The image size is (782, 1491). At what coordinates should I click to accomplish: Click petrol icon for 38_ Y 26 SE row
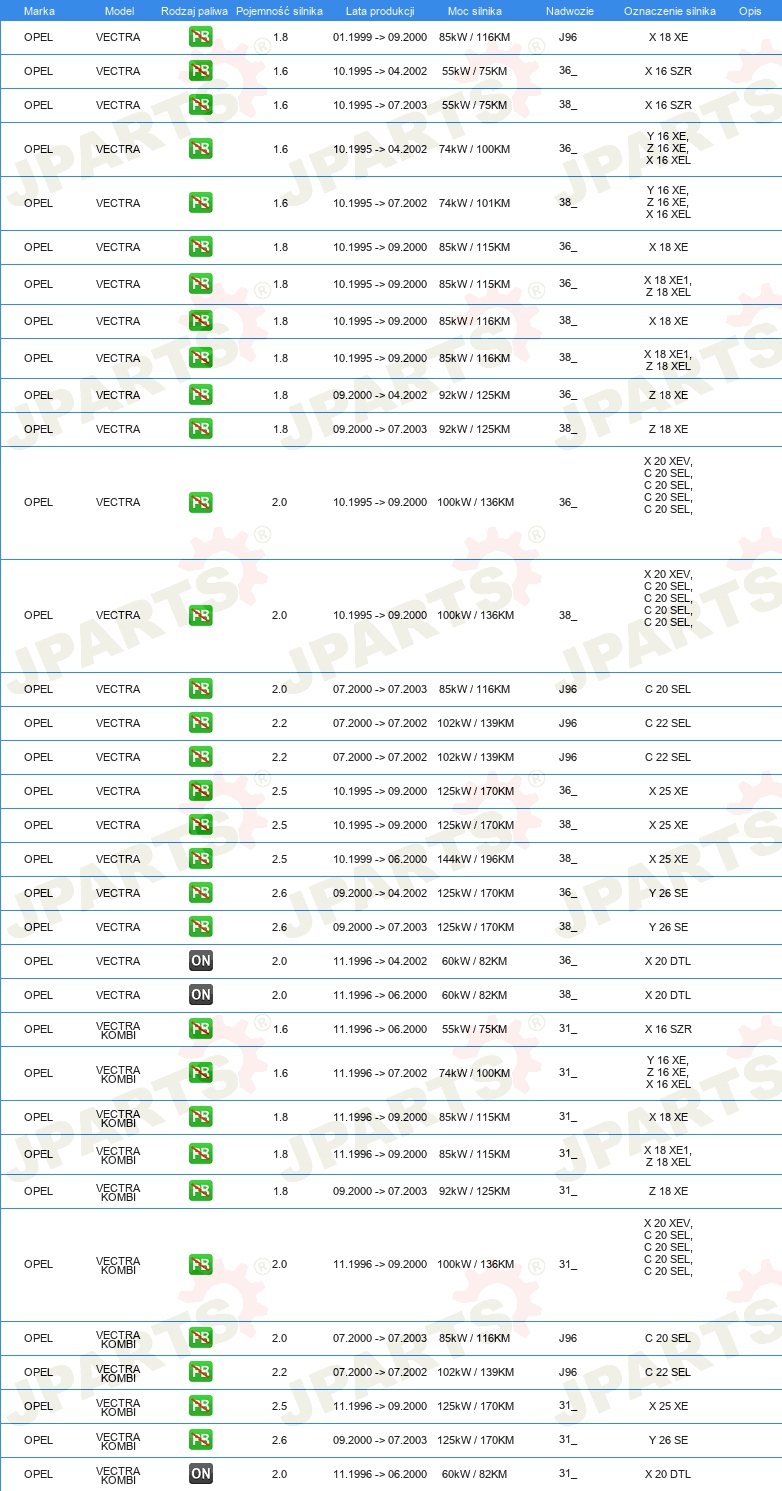[x=201, y=927]
